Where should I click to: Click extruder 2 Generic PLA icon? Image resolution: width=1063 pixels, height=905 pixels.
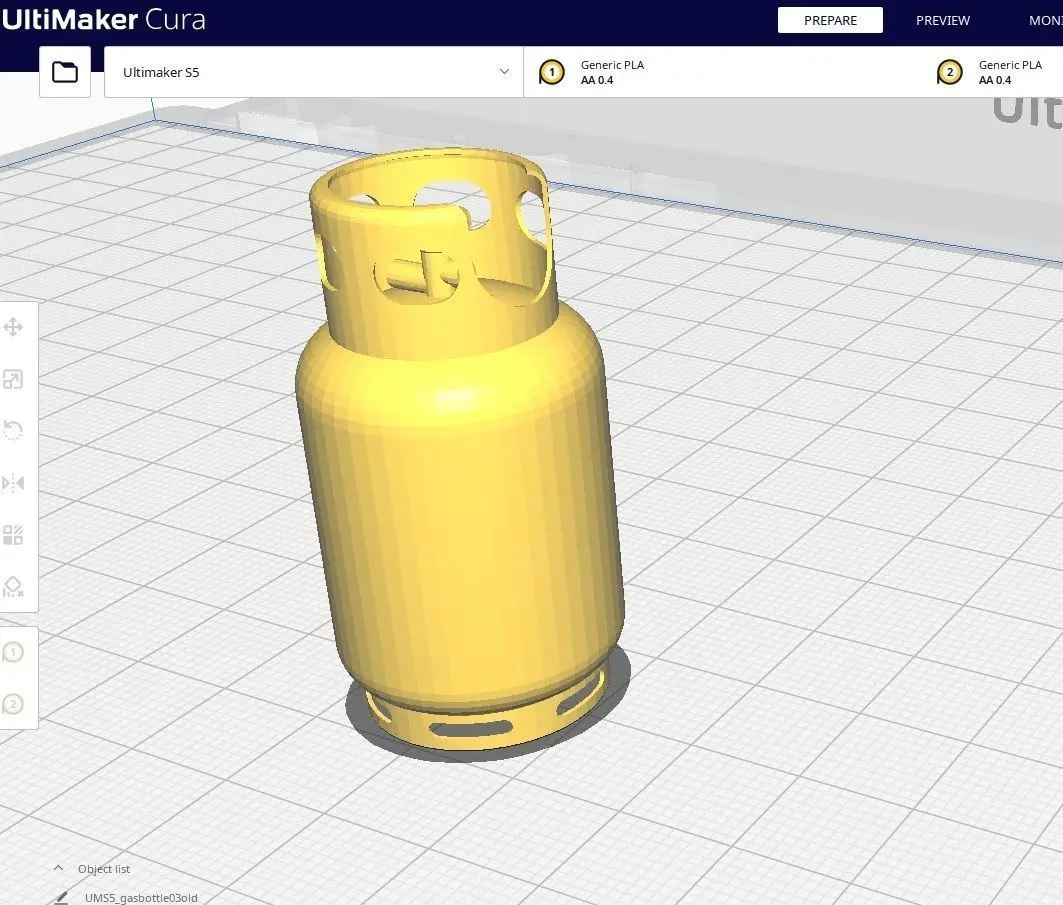click(x=949, y=72)
